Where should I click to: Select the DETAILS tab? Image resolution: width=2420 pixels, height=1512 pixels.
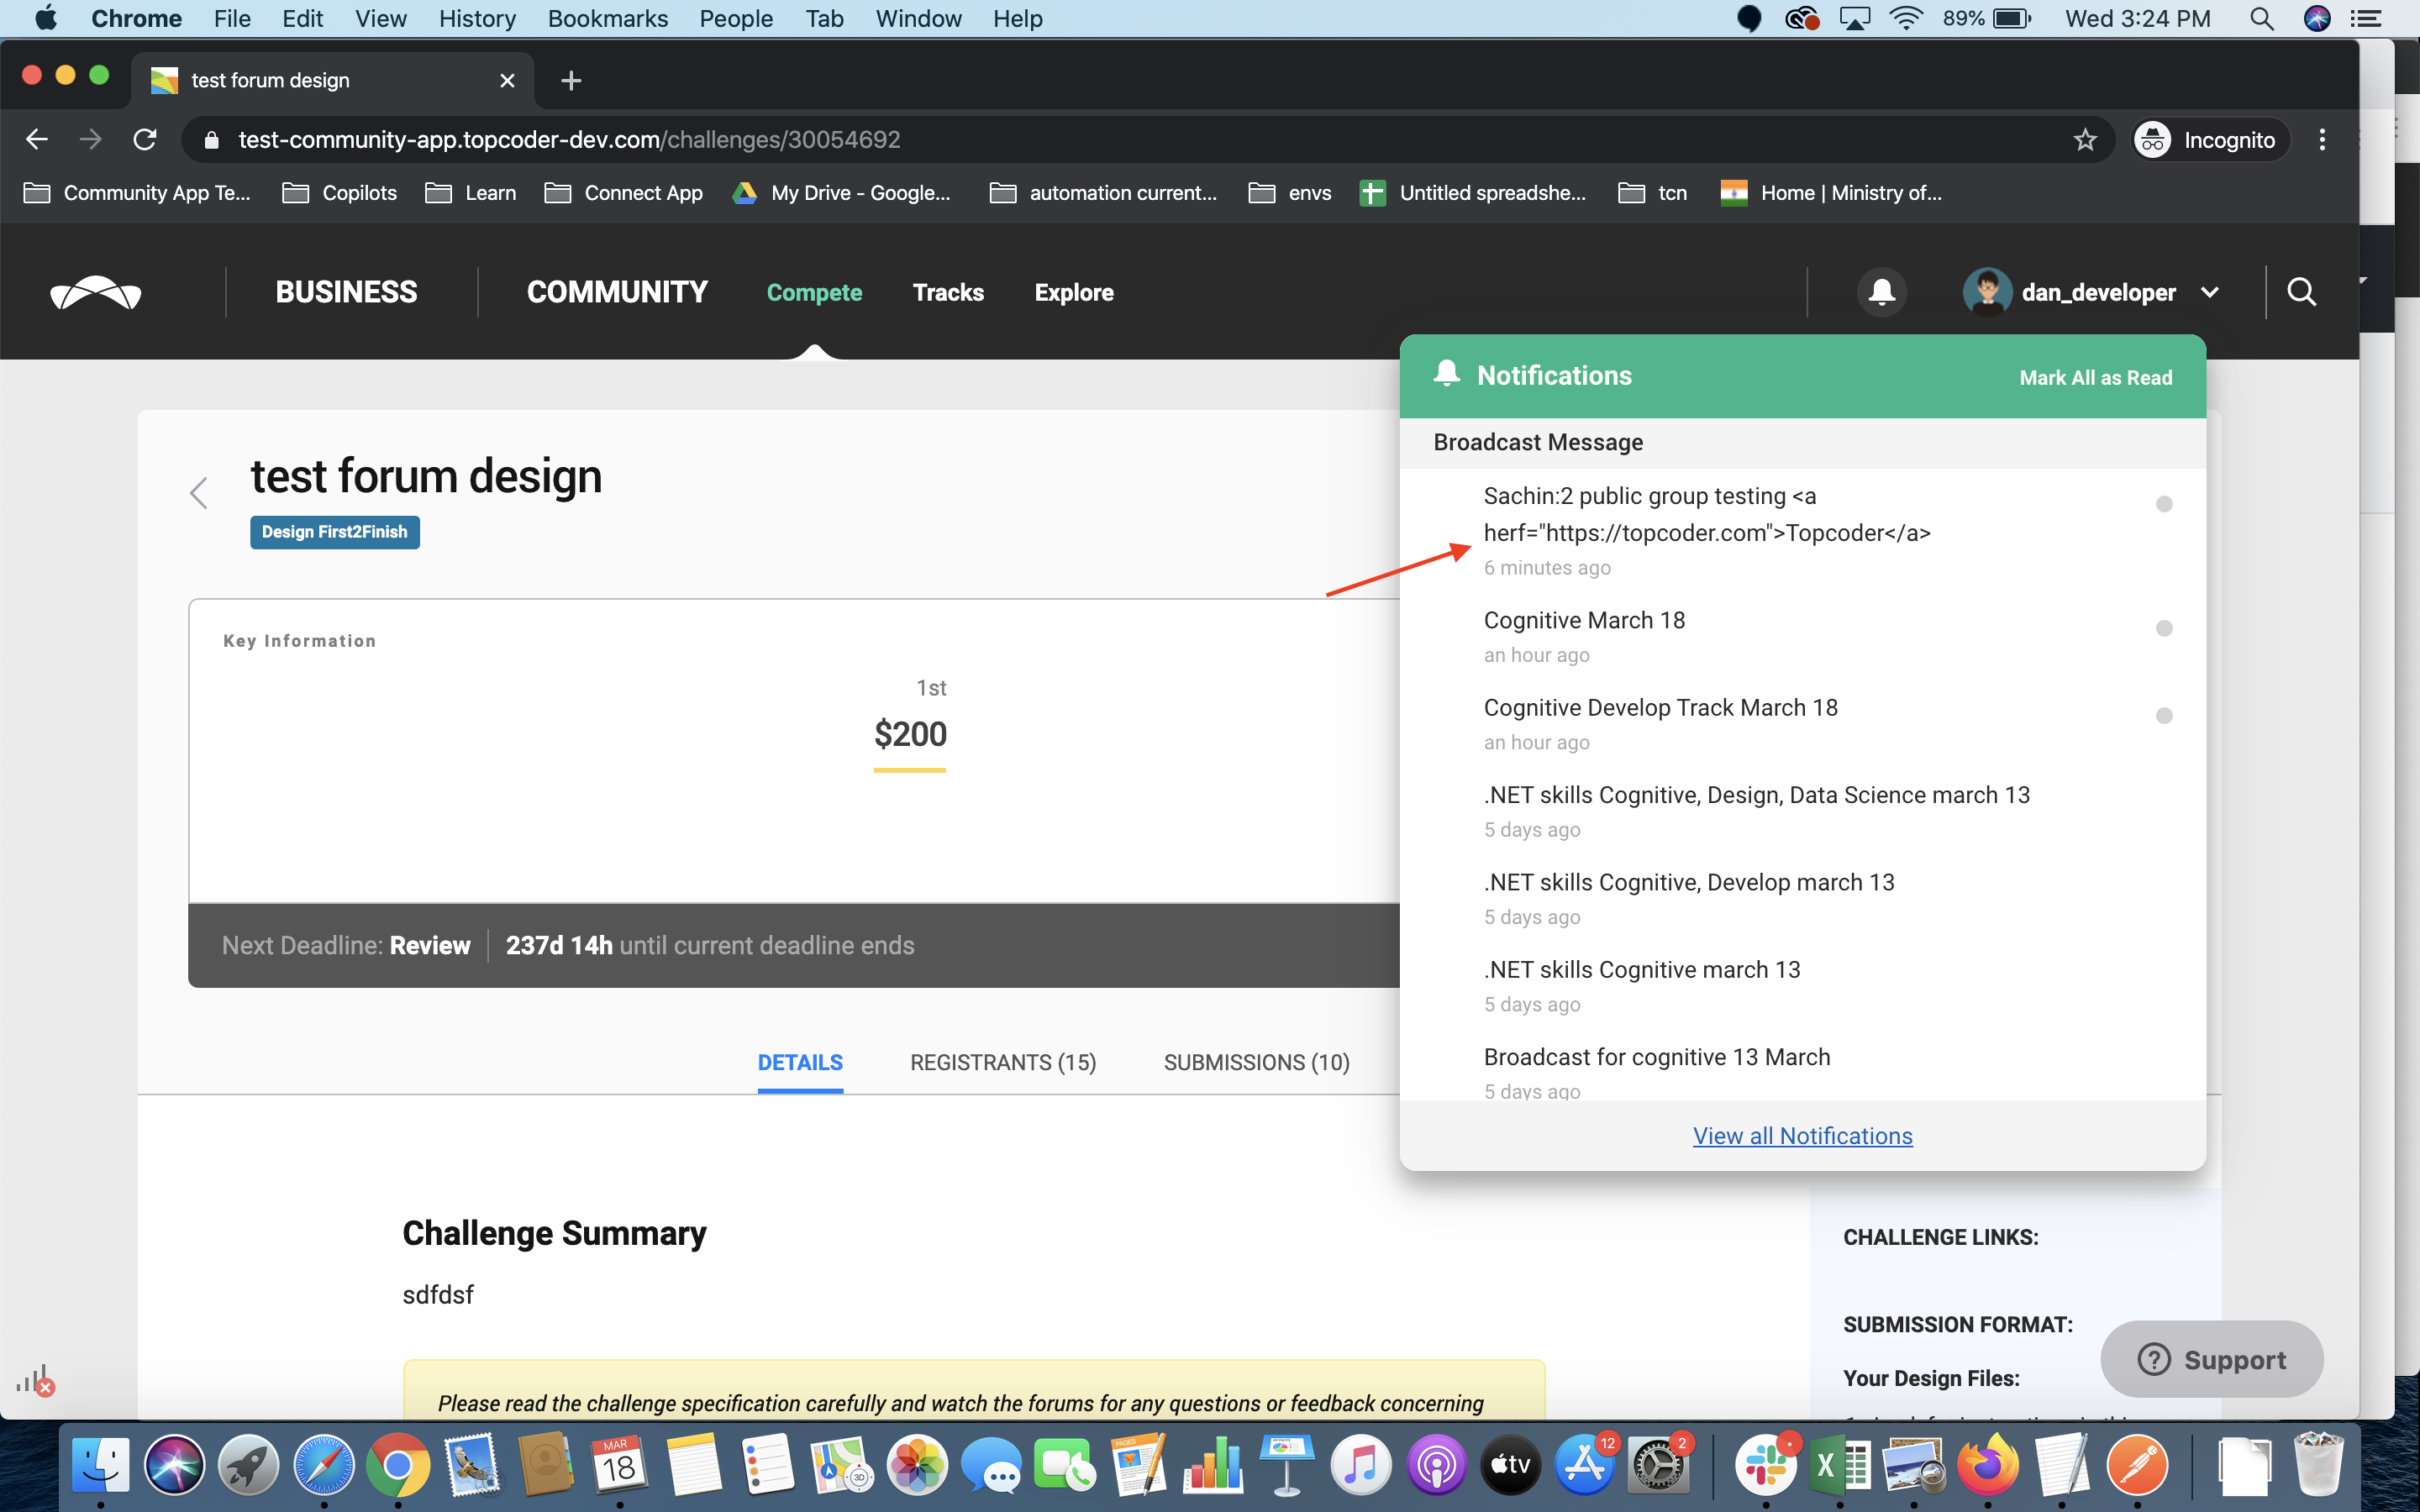800,1062
